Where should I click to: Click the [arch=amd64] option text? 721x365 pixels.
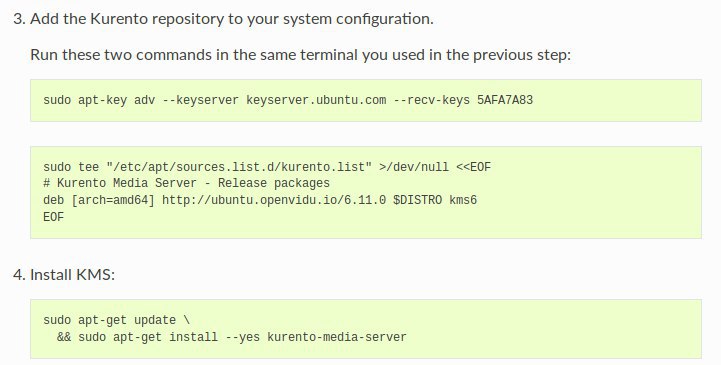[x=113, y=200]
